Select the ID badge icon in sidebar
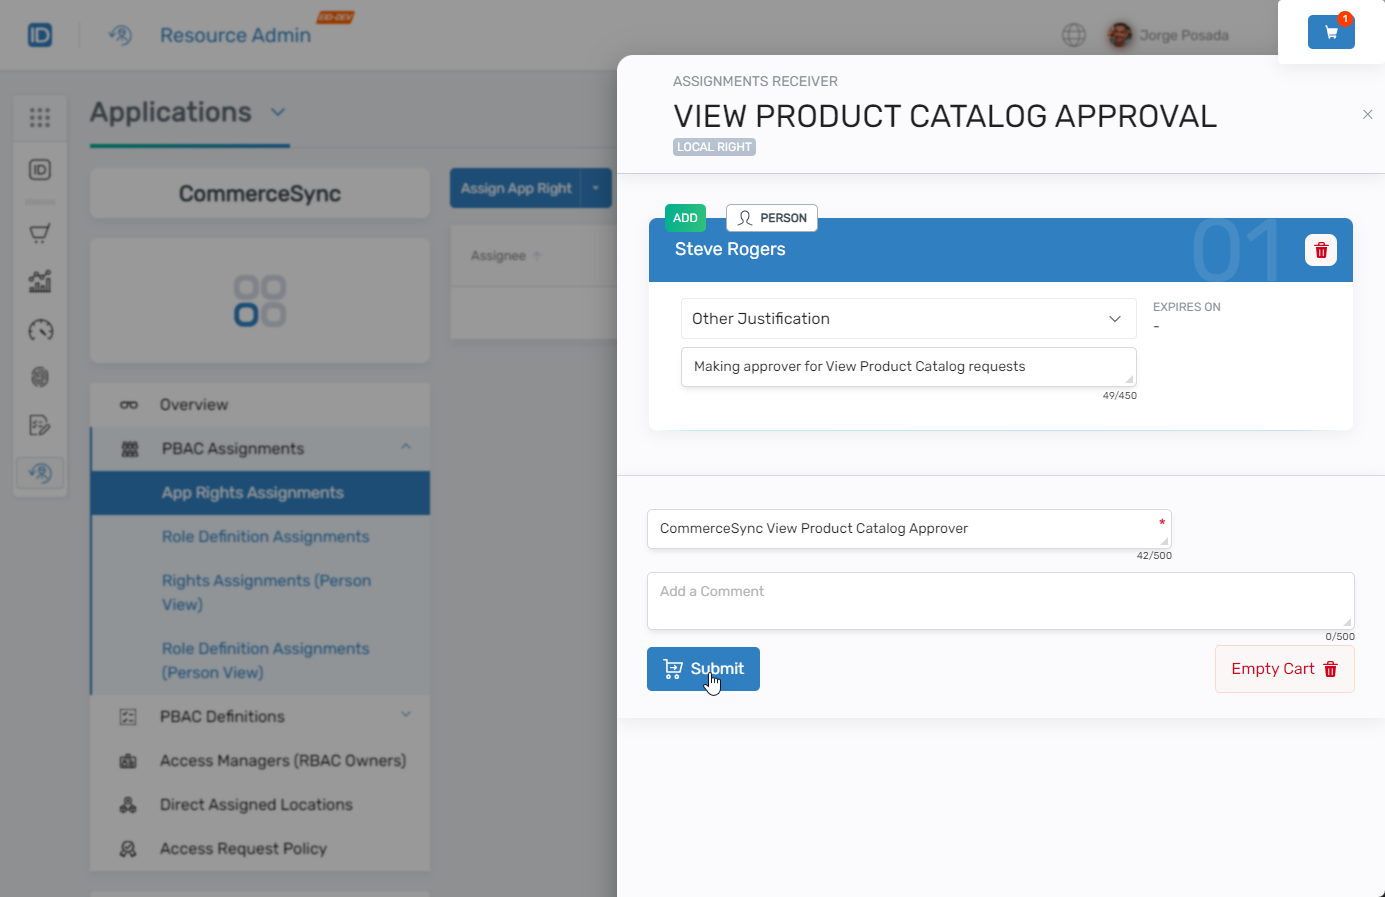 [40, 170]
